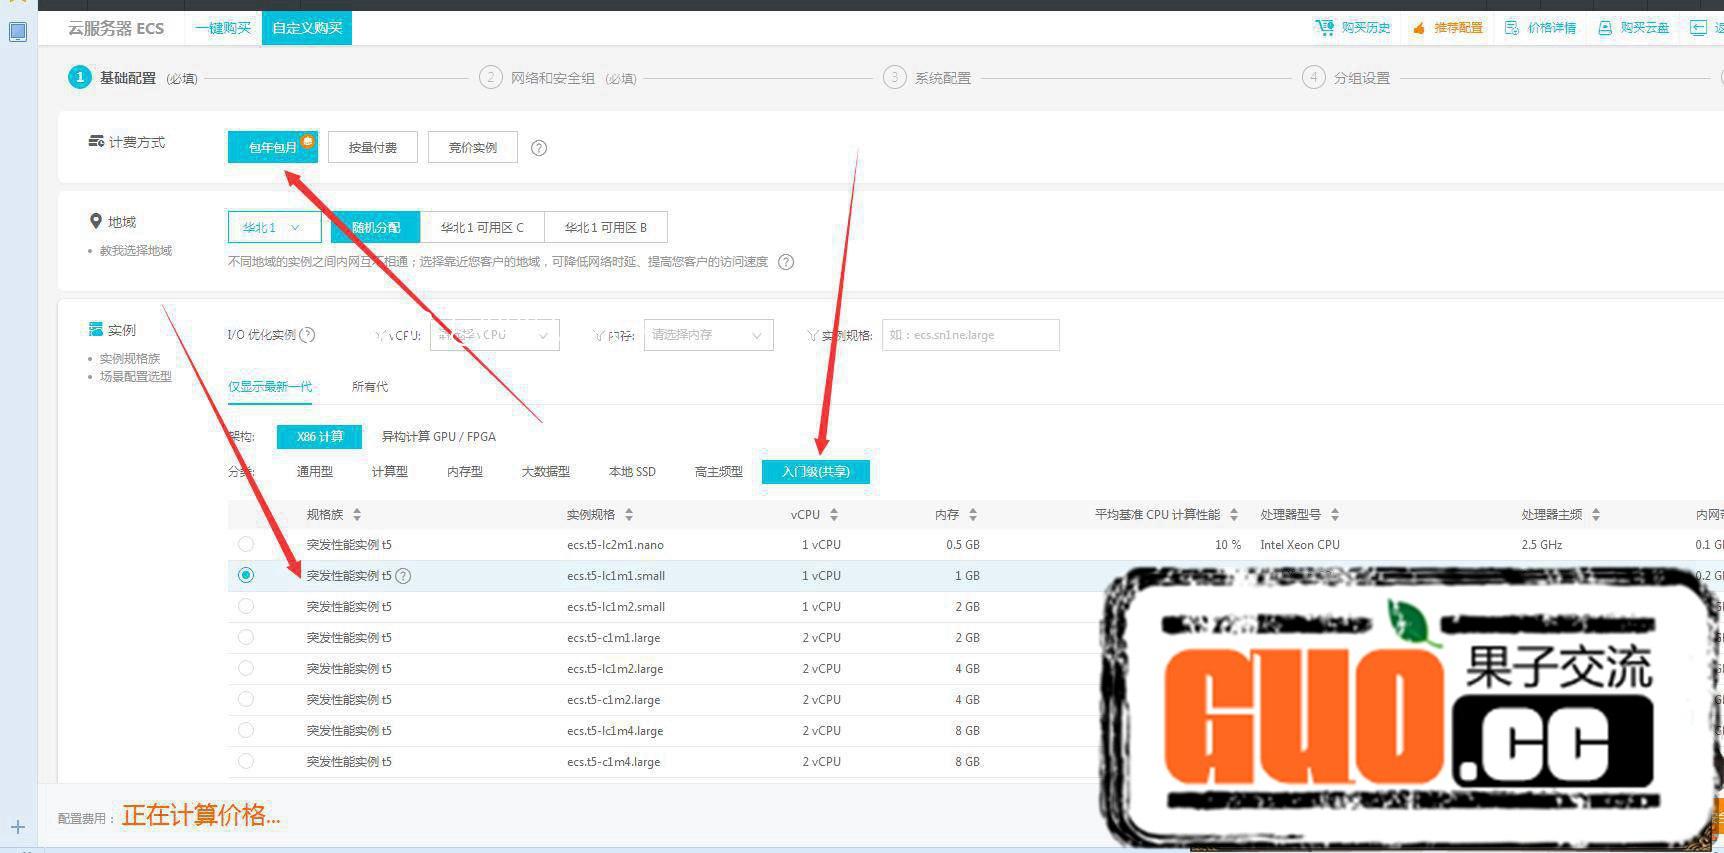Image resolution: width=1724 pixels, height=853 pixels.
Task: Select 华北1 可用区 C zone
Action: pos(482,228)
